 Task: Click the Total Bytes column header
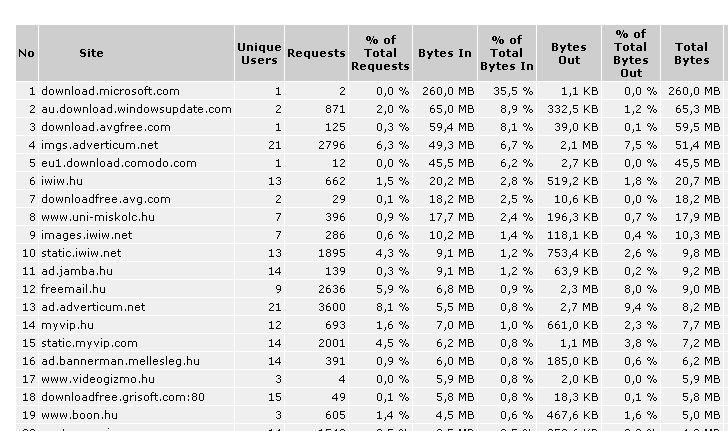coord(692,53)
